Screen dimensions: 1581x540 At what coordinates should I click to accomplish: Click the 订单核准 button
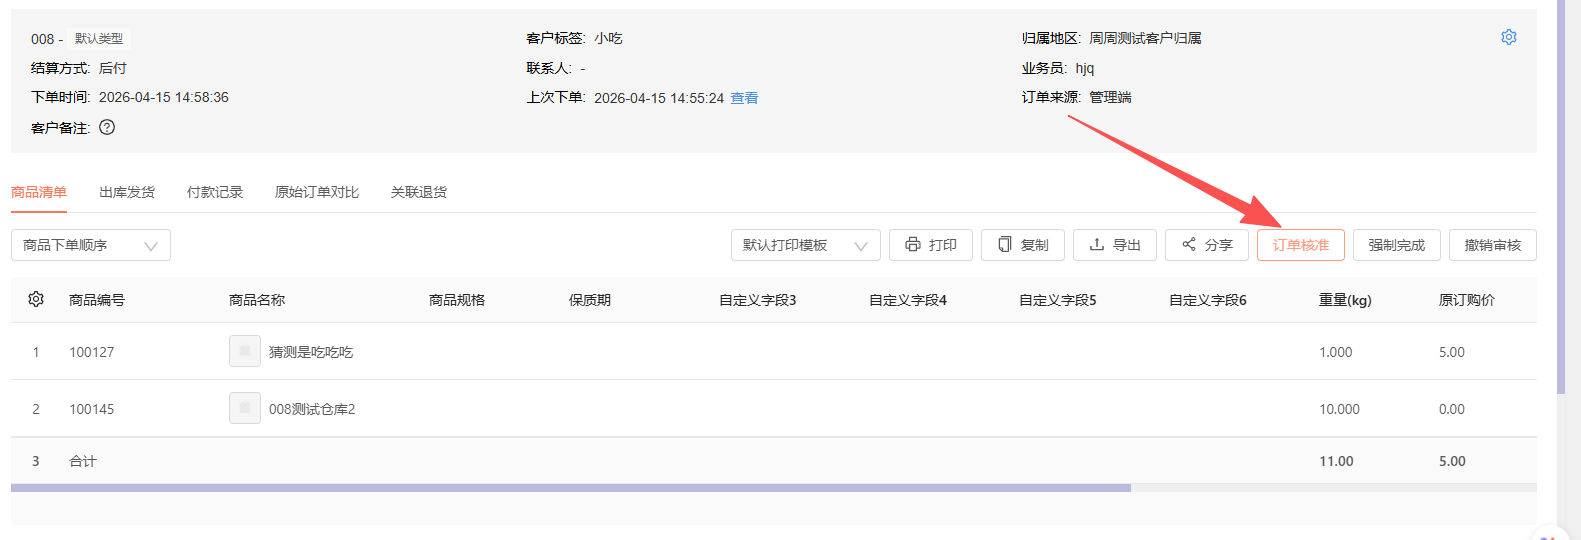[x=1301, y=245]
